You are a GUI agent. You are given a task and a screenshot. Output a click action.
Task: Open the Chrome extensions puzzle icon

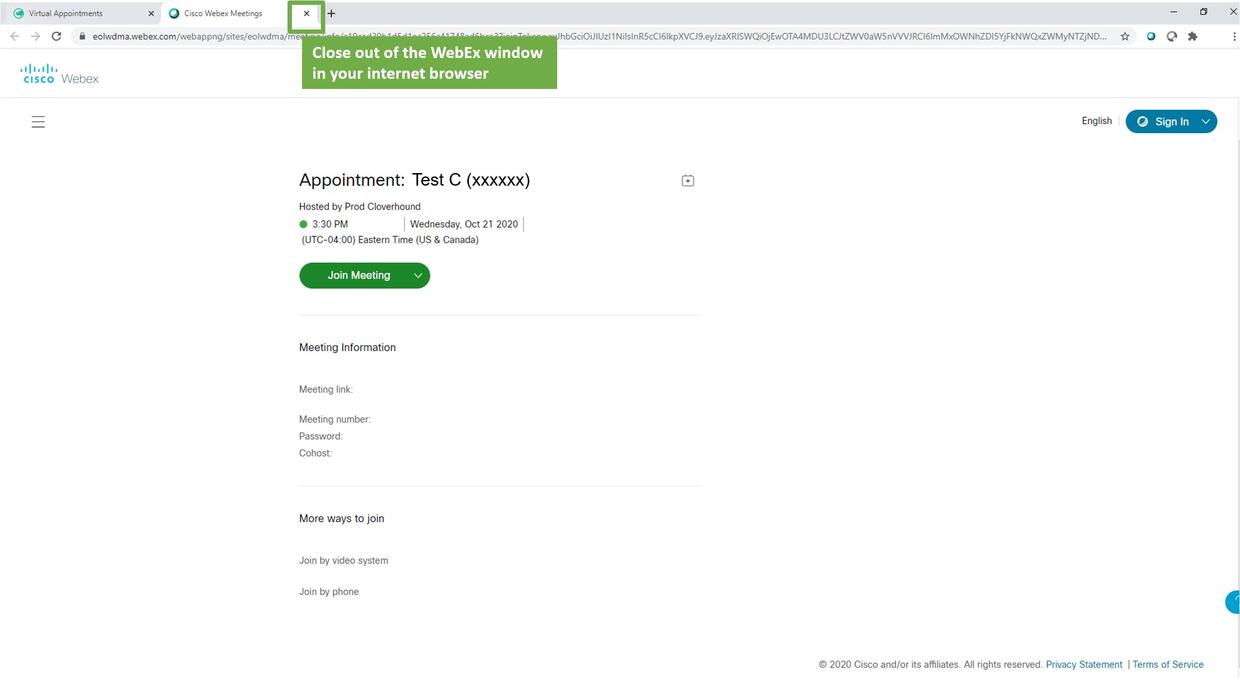point(1192,36)
